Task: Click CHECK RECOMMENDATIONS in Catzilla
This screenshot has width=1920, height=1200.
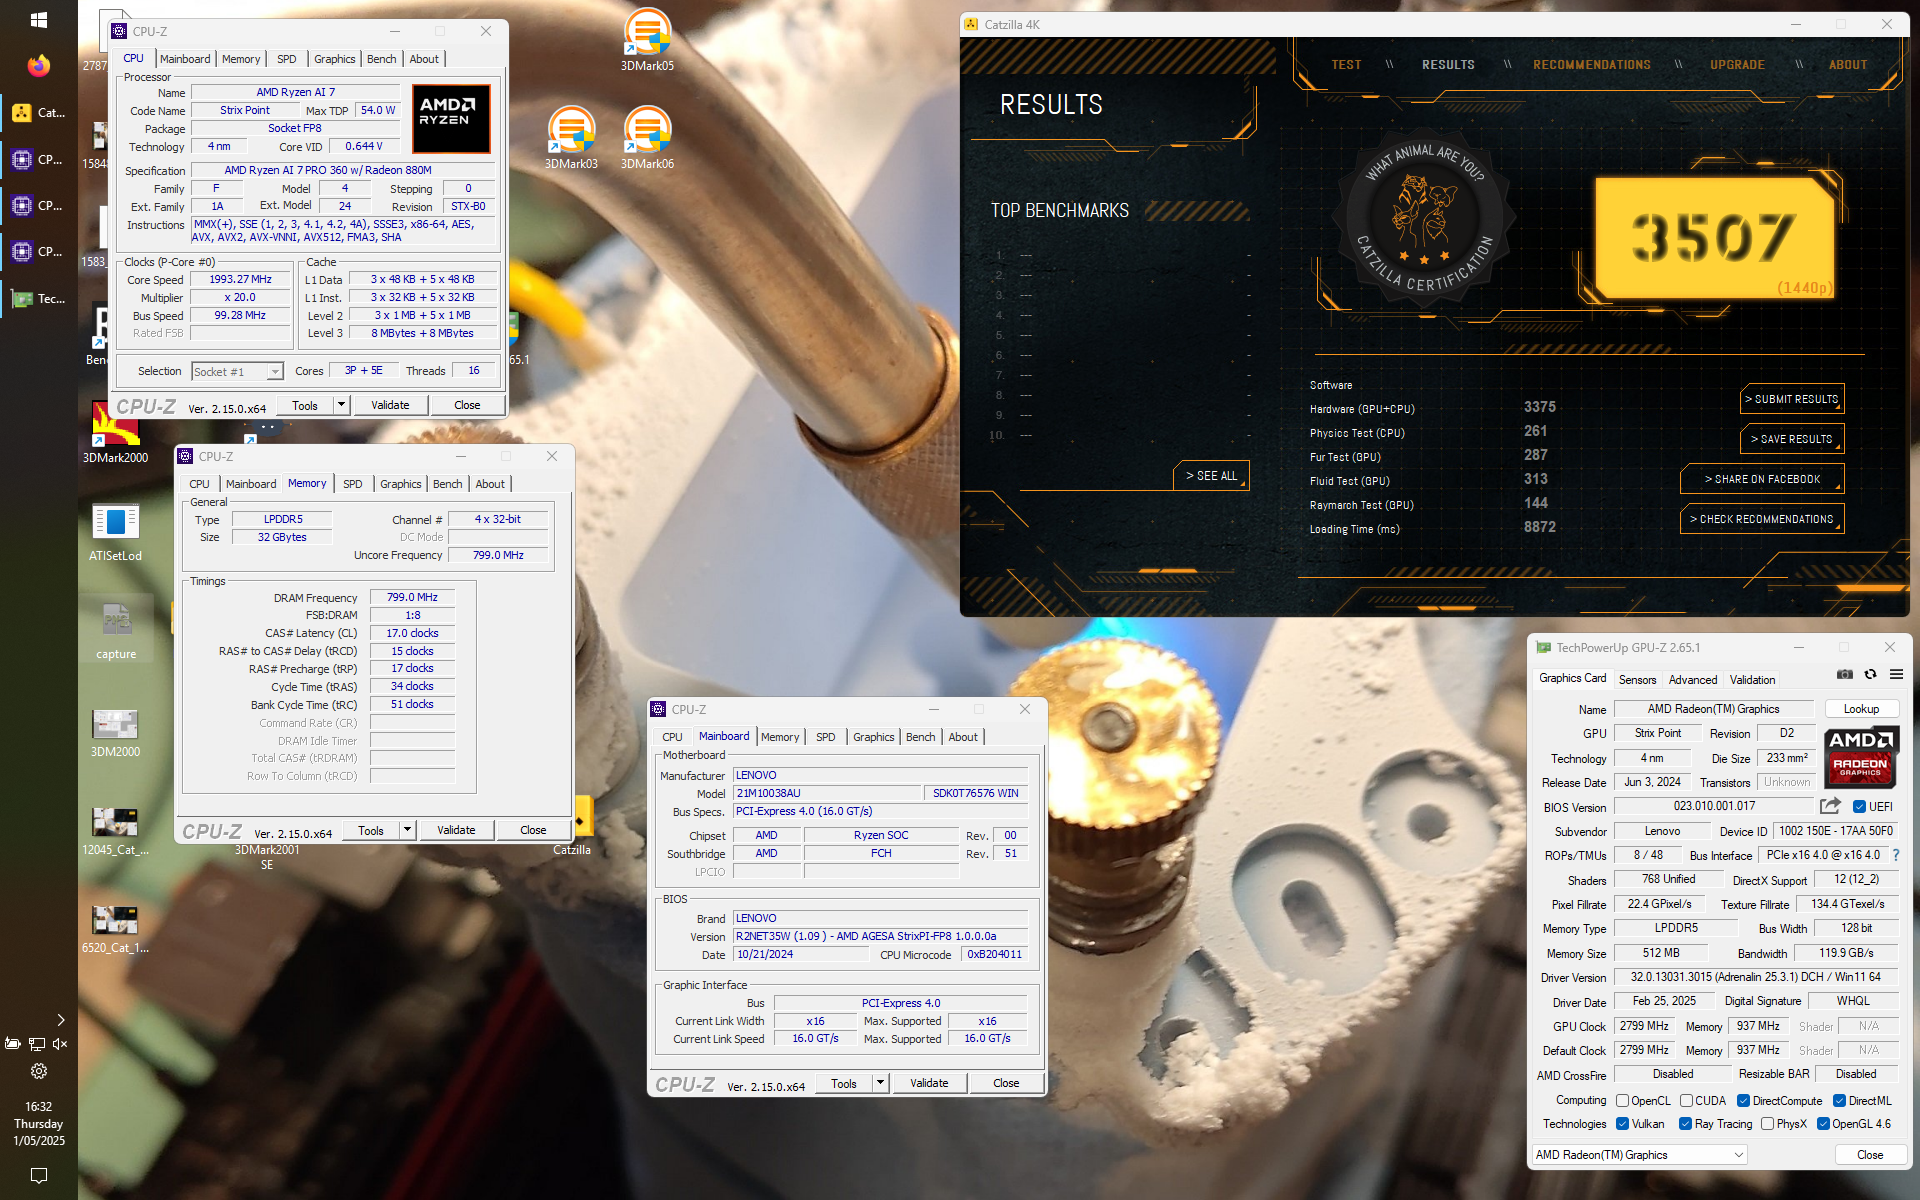Action: coord(1762,519)
